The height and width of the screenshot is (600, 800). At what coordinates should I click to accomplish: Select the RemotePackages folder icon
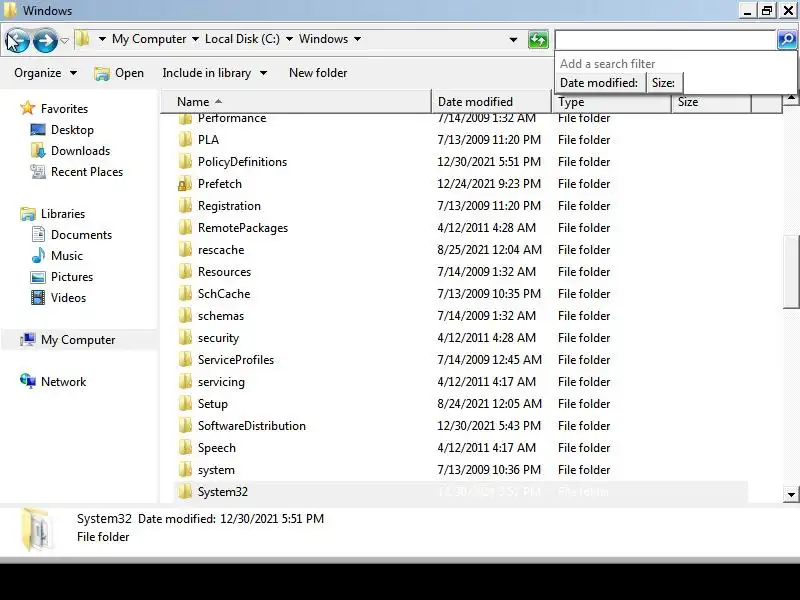pyautogui.click(x=185, y=228)
